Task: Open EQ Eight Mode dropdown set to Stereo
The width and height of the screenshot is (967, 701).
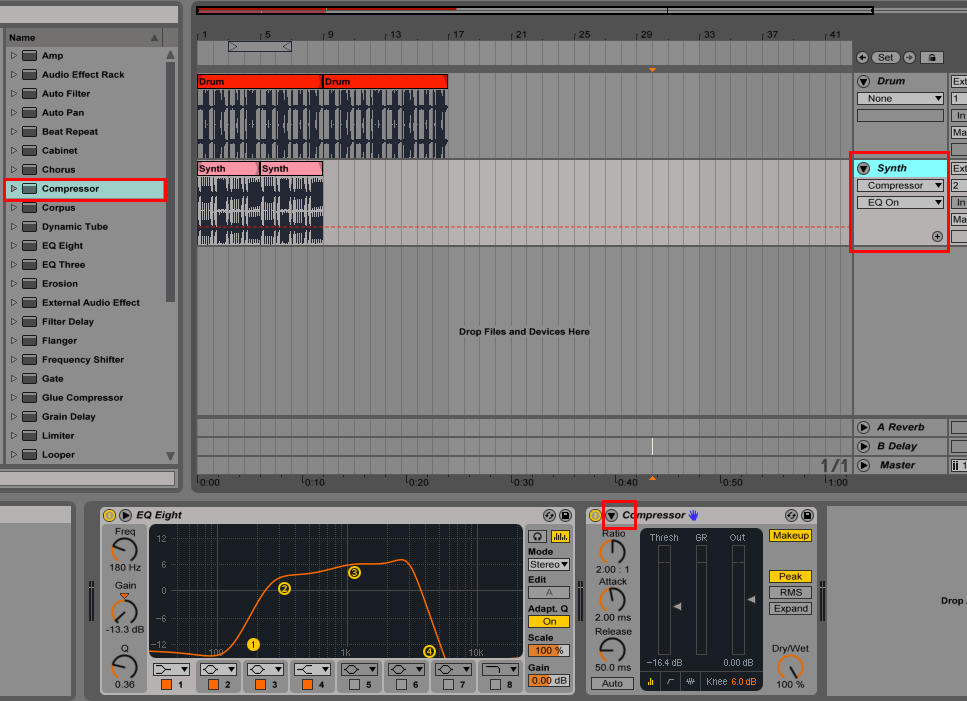Action: pos(549,565)
